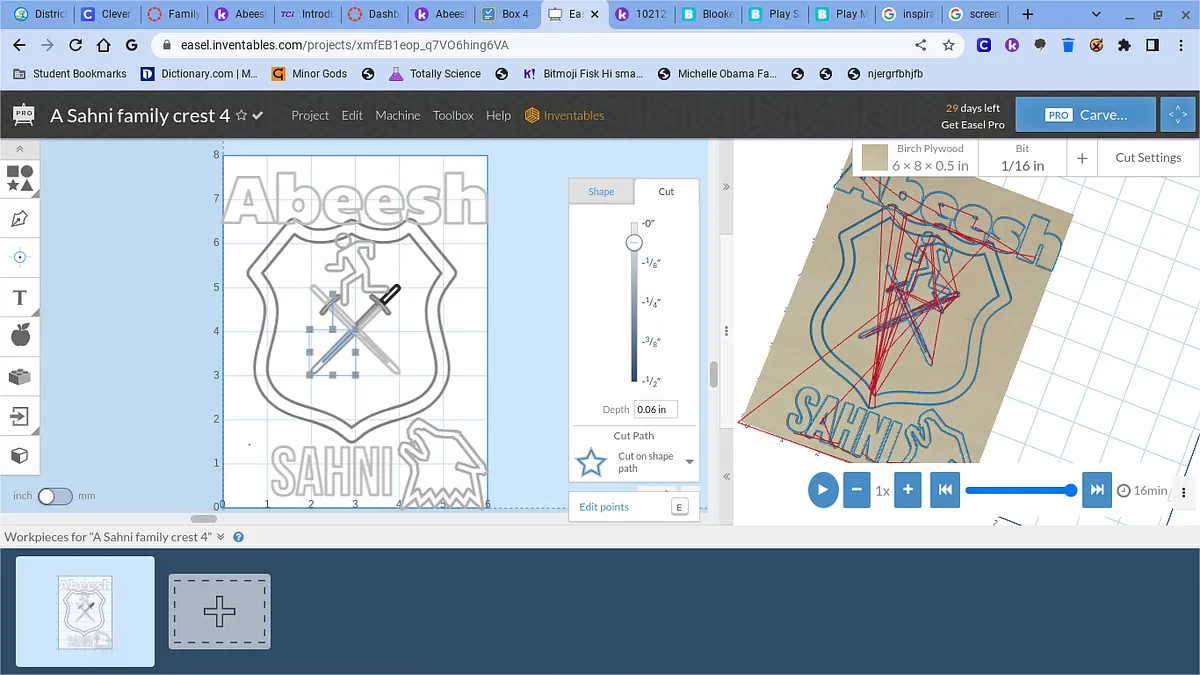Click the lower double chevron pane expander

pos(726,477)
